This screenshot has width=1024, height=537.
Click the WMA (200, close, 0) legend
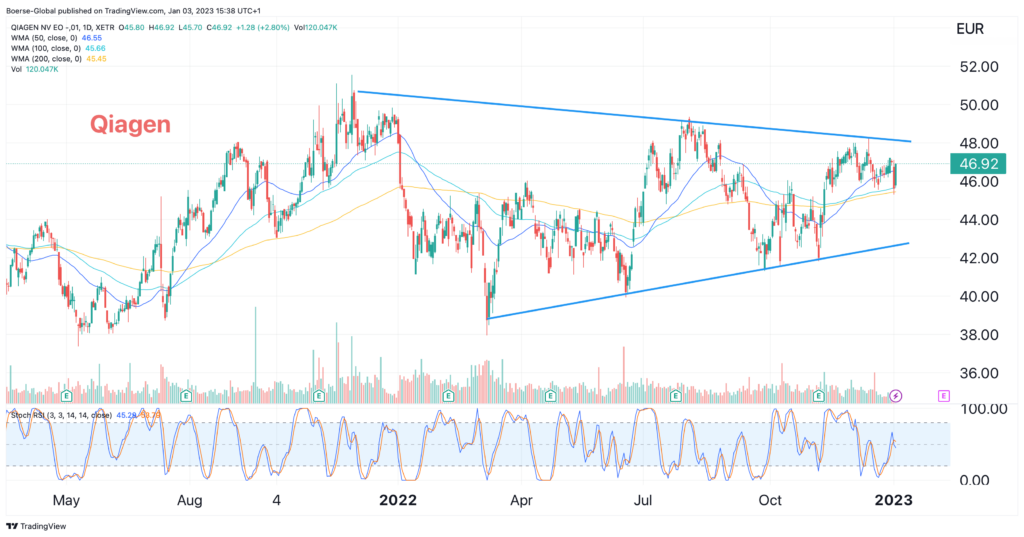(x=48, y=59)
